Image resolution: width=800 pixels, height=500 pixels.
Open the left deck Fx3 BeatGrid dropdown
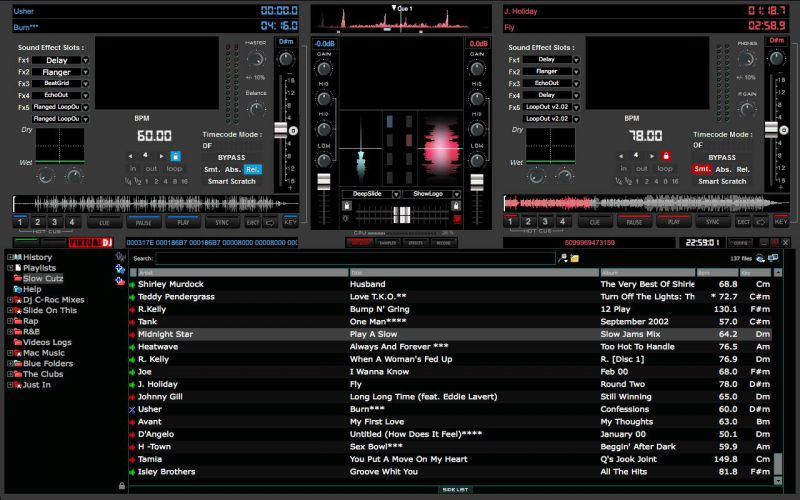tap(86, 84)
